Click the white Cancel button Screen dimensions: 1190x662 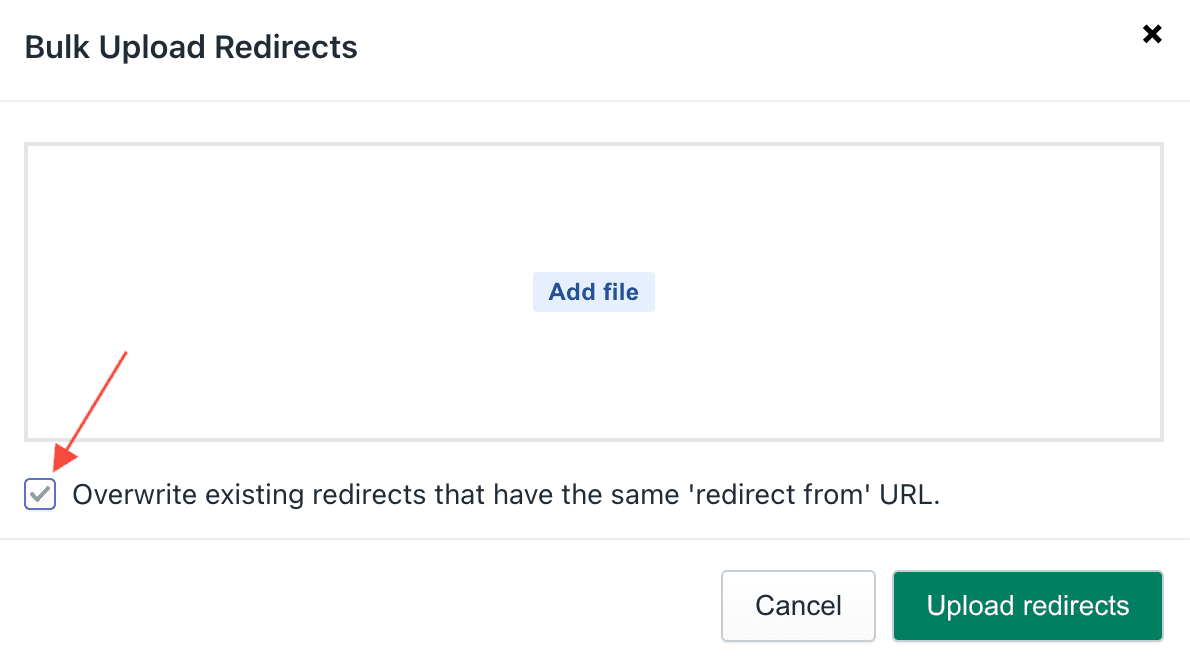point(798,606)
